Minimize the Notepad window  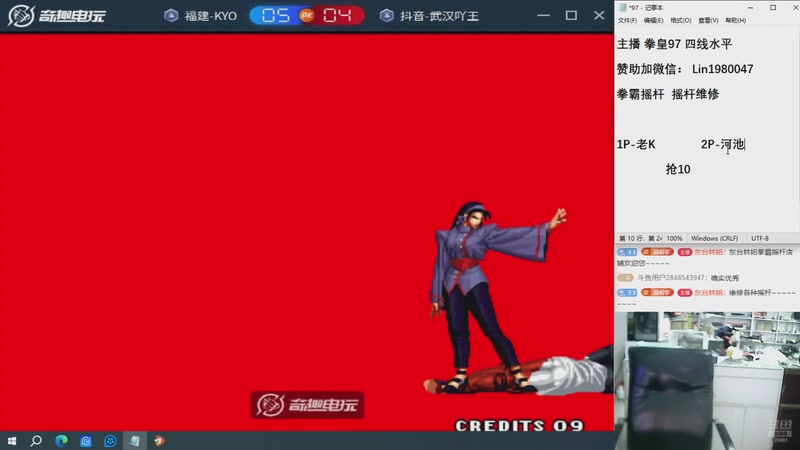click(x=751, y=8)
